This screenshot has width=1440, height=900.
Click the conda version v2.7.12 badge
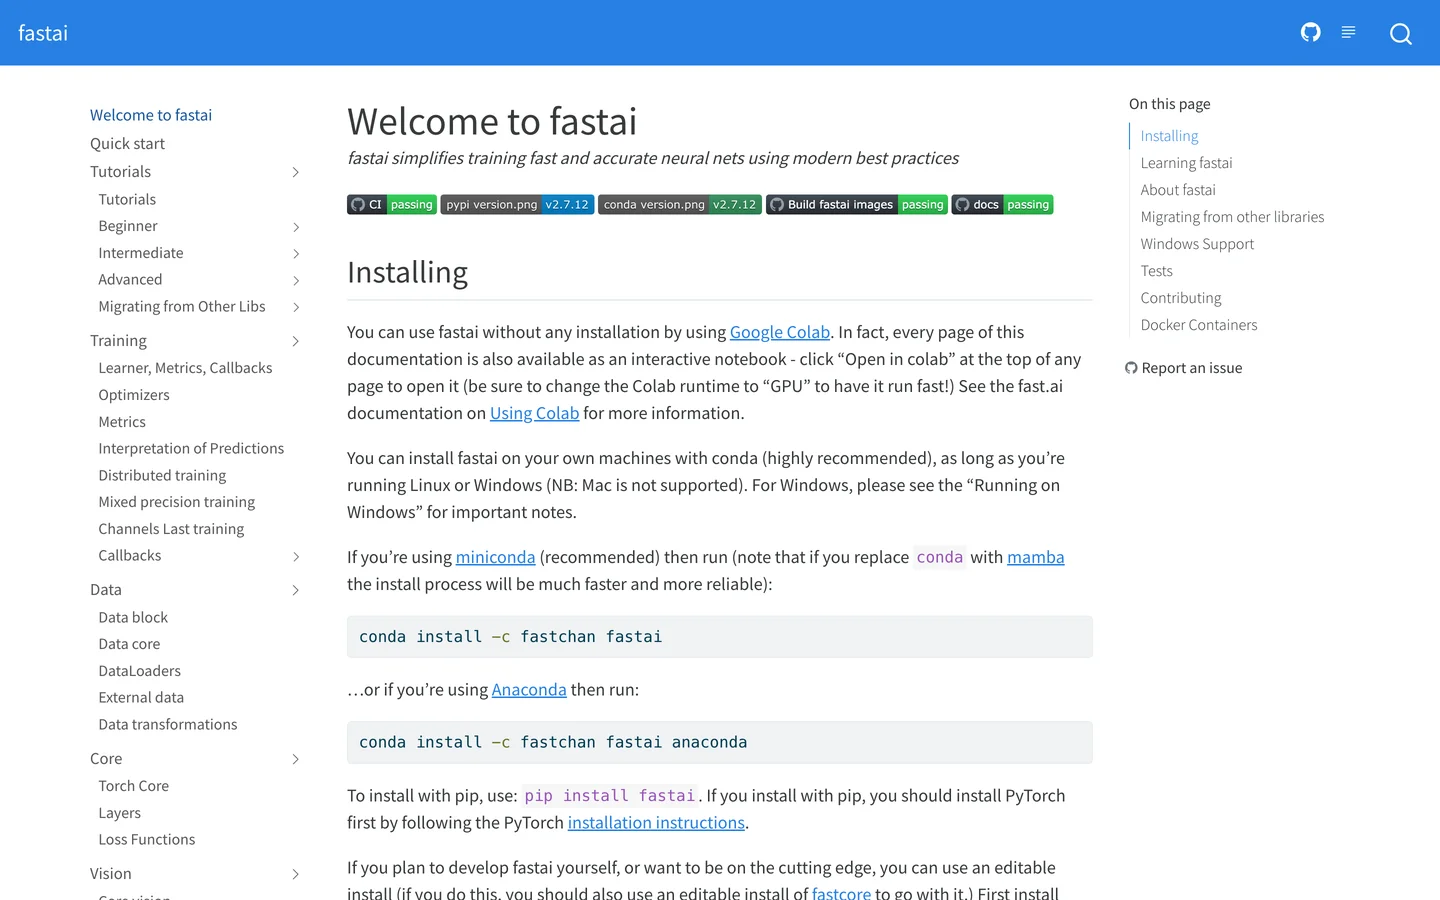pos(680,205)
